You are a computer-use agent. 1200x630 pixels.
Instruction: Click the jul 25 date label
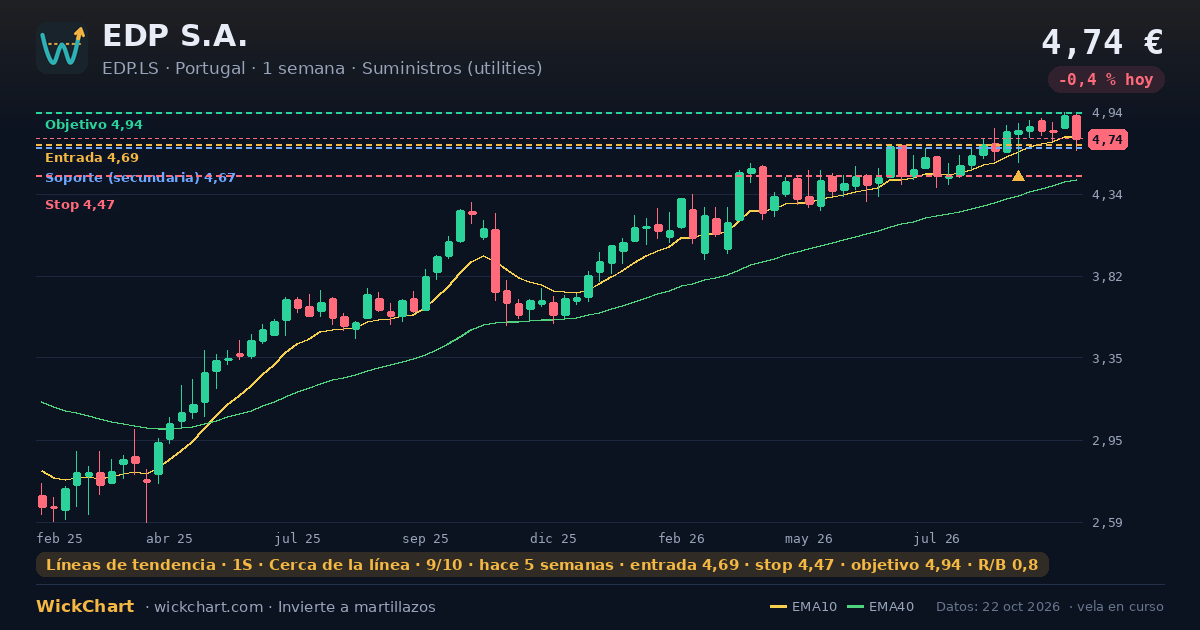298,538
